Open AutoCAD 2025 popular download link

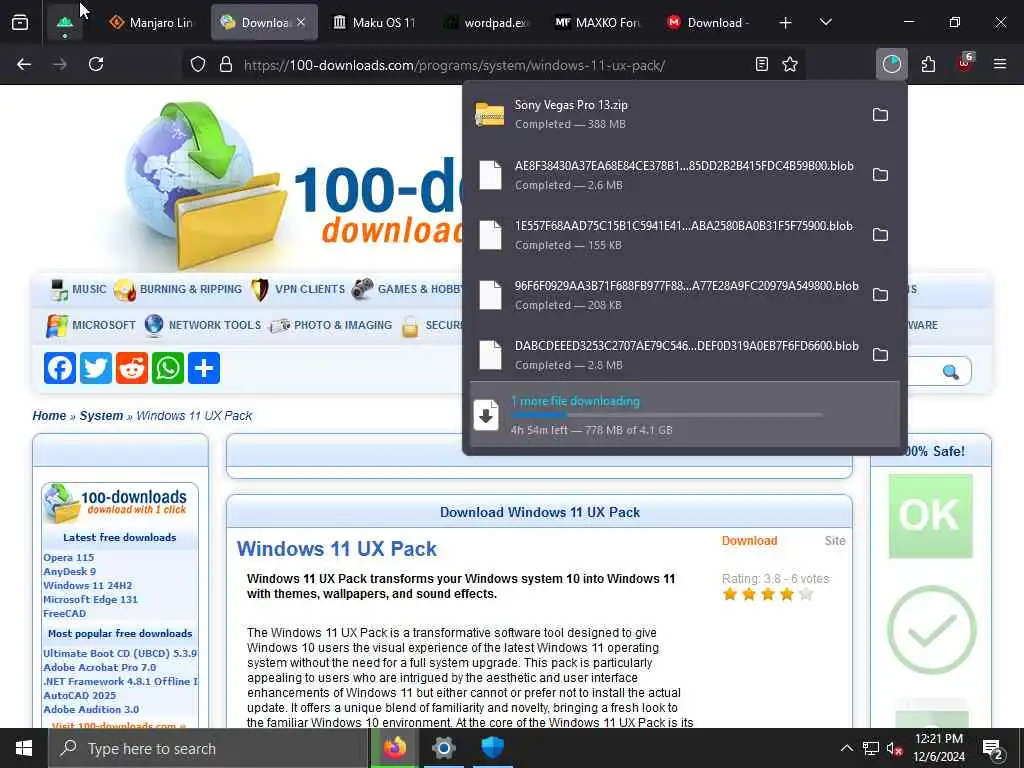tap(80, 696)
